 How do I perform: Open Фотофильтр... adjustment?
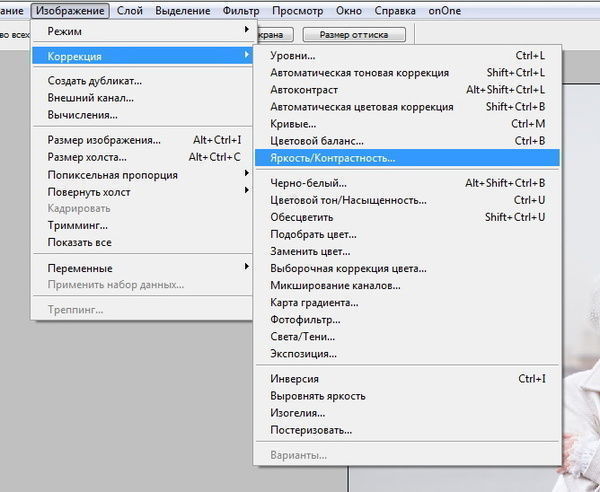click(305, 319)
